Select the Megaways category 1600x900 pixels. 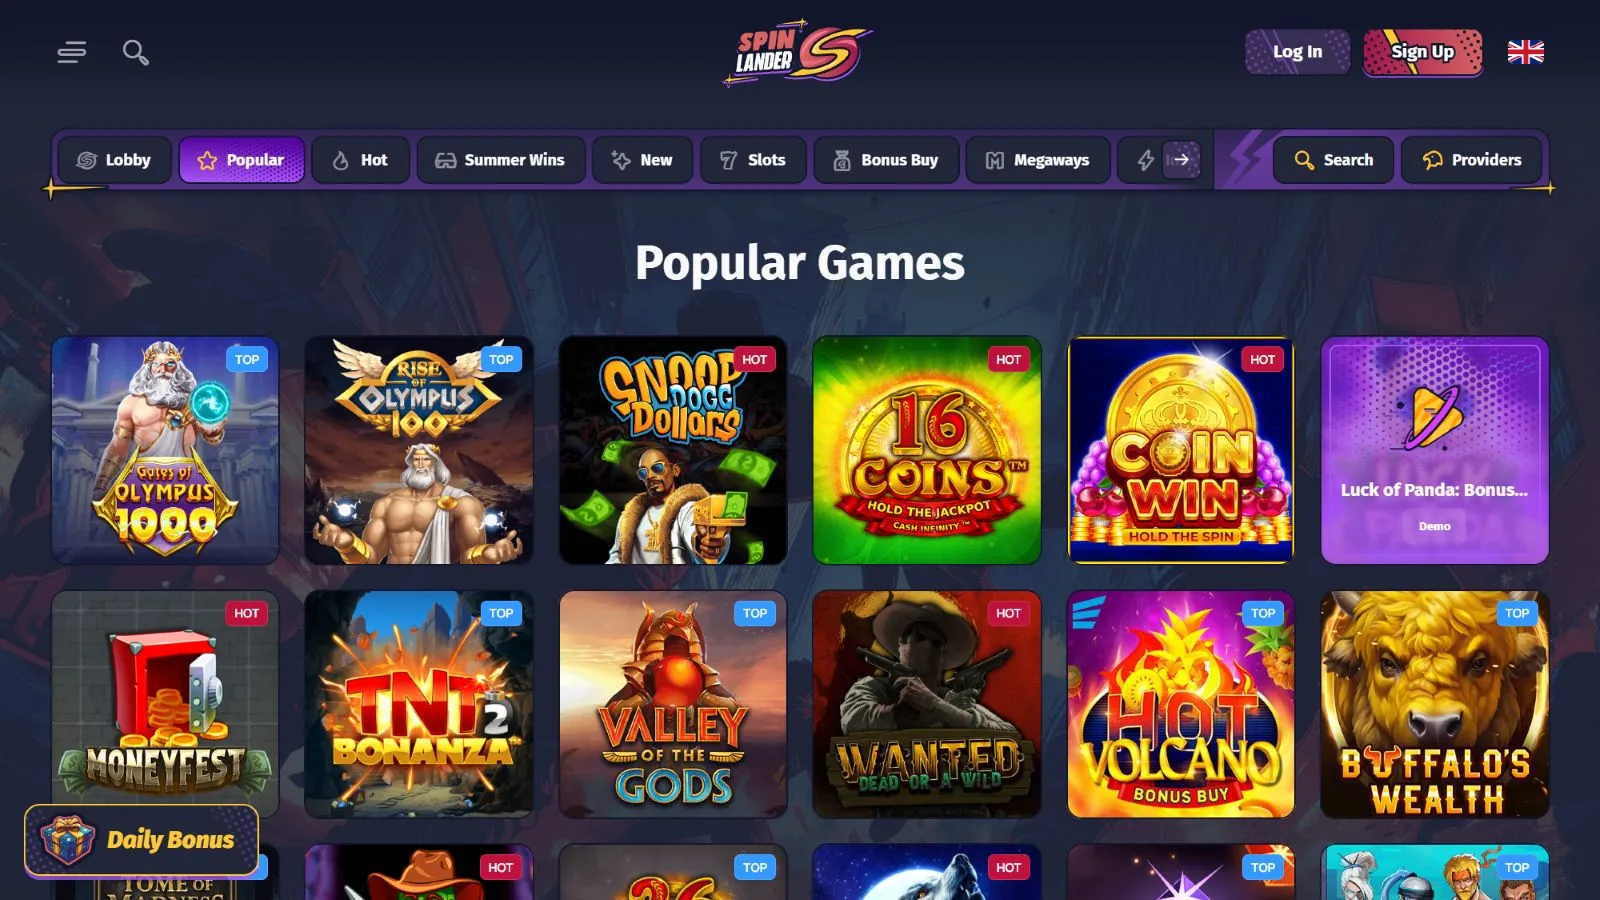tap(1038, 160)
